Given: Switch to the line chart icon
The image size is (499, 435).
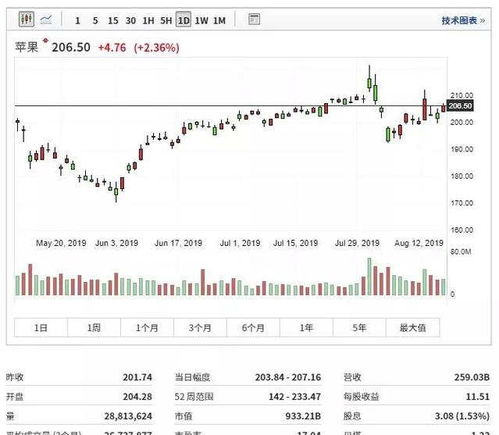Looking at the screenshot, I should [x=46, y=19].
